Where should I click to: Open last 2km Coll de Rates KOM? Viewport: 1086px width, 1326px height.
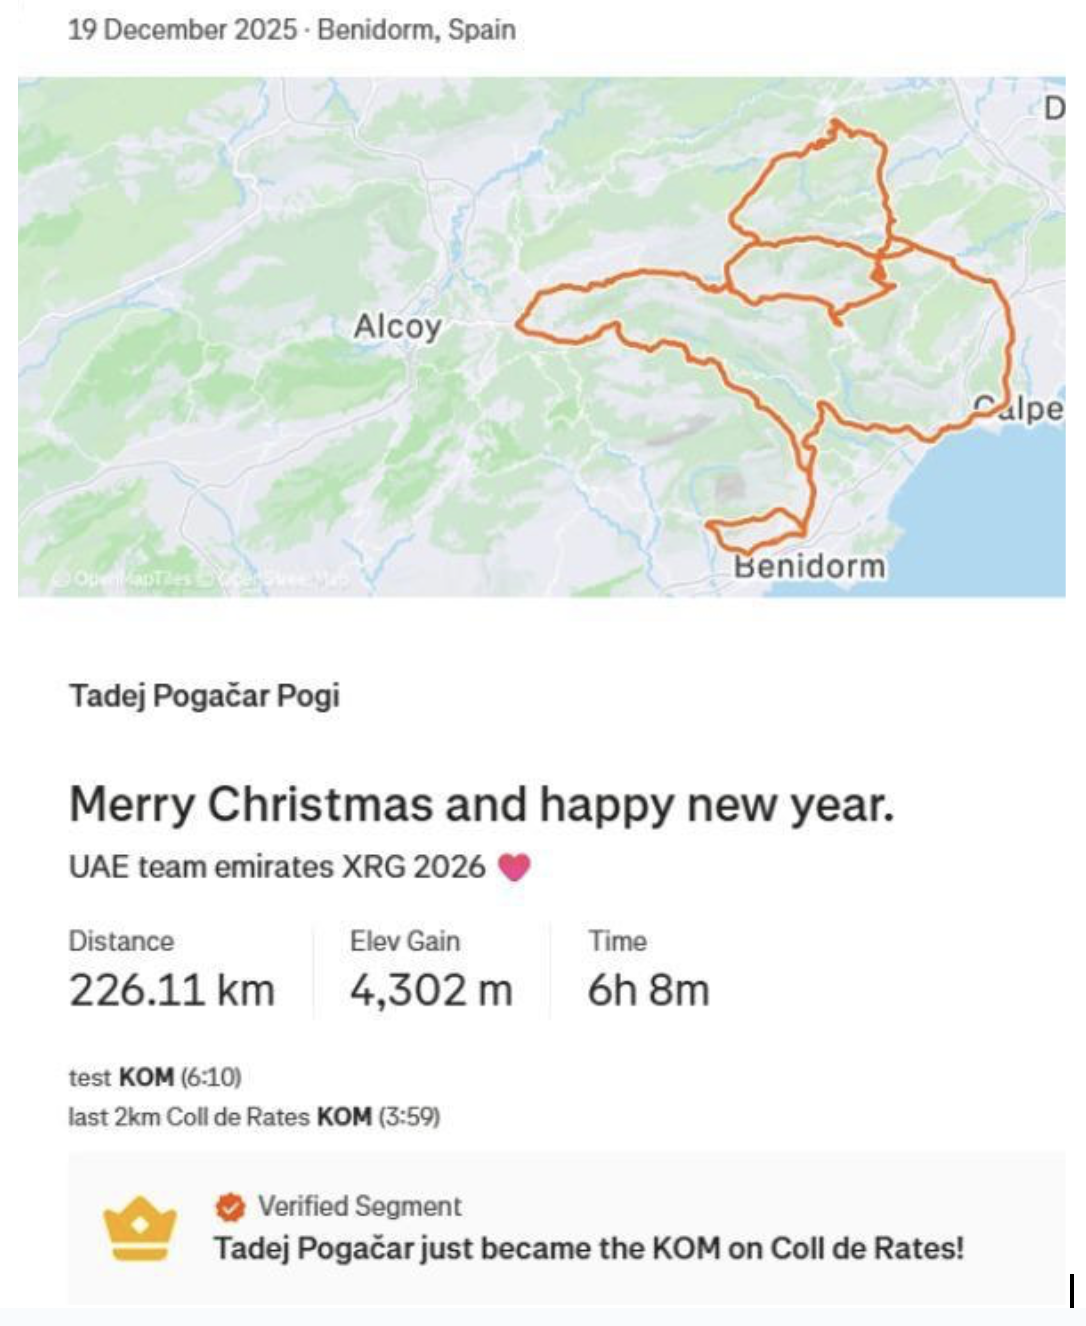254,1116
